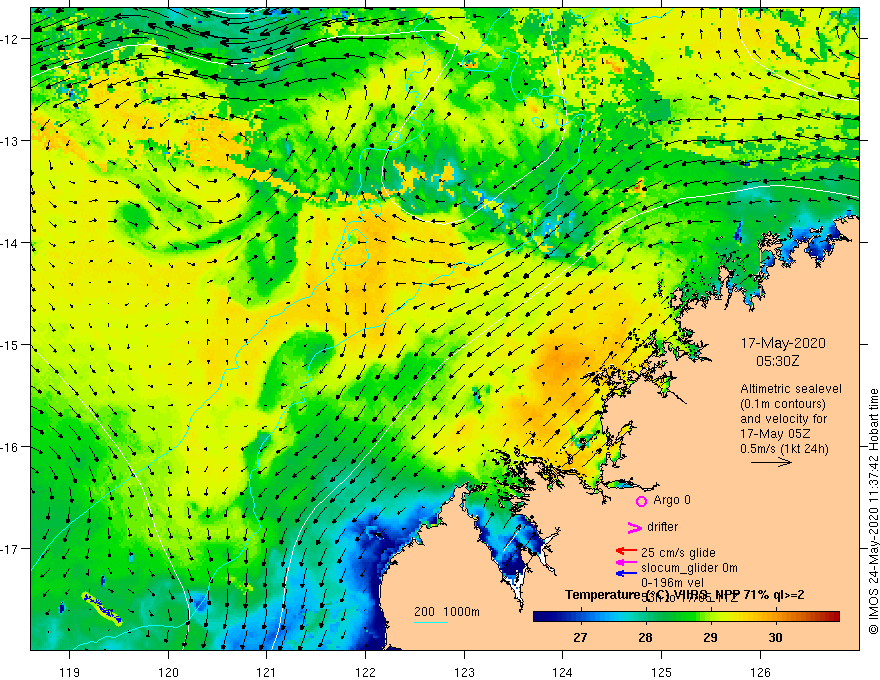Click the '17-May 05Z' text line
This screenshot has width=880, height=680.
coord(775,434)
